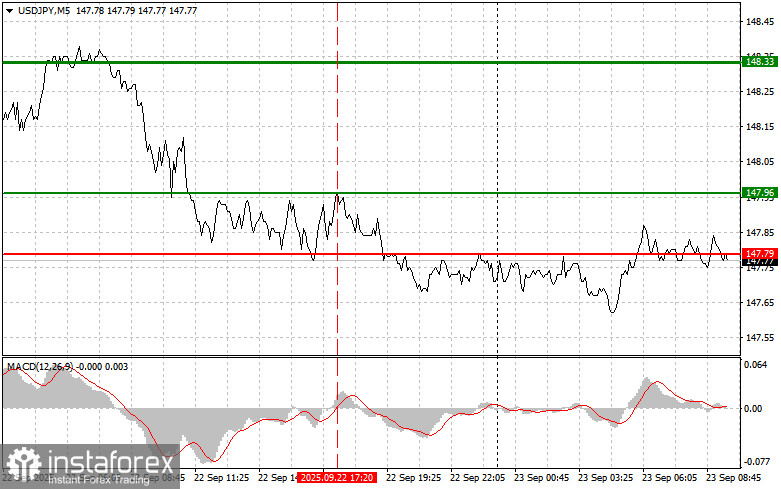781x489 pixels.
Task: Click the 147.85 price axis value
Action: 760,233
